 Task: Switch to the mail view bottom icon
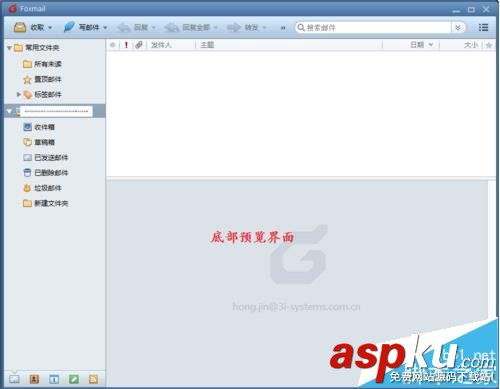pyautogui.click(x=14, y=379)
